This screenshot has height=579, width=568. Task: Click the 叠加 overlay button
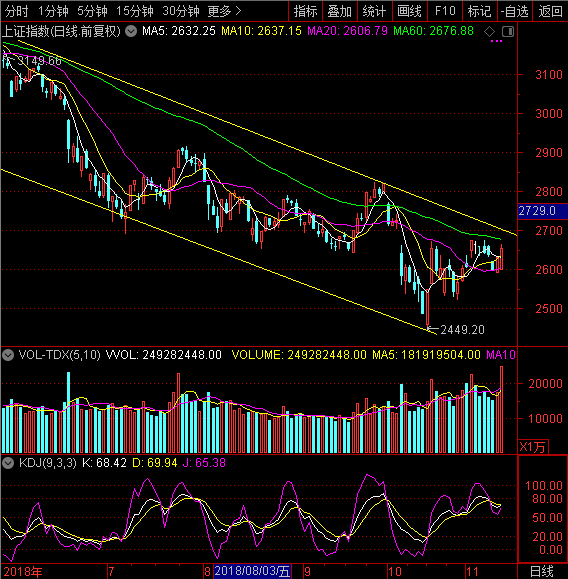point(340,11)
